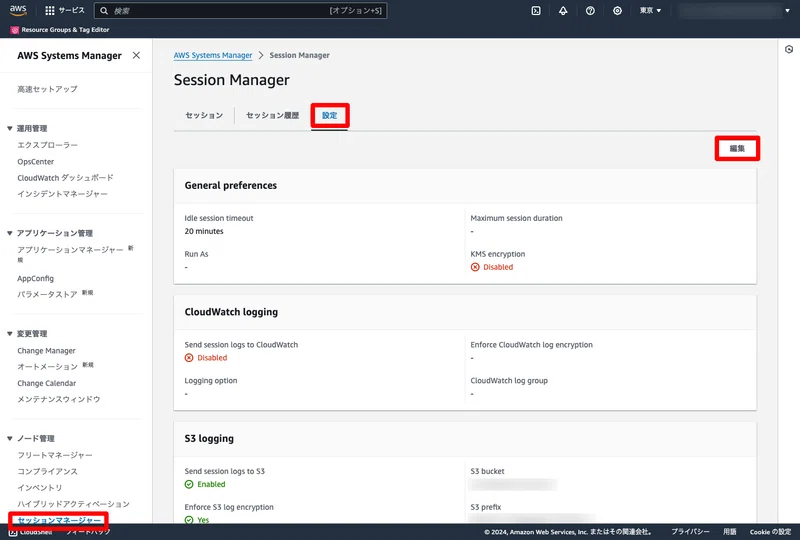The height and width of the screenshot is (540, 800).
Task: Click the CloudWatch logging heading
Action: click(x=231, y=312)
